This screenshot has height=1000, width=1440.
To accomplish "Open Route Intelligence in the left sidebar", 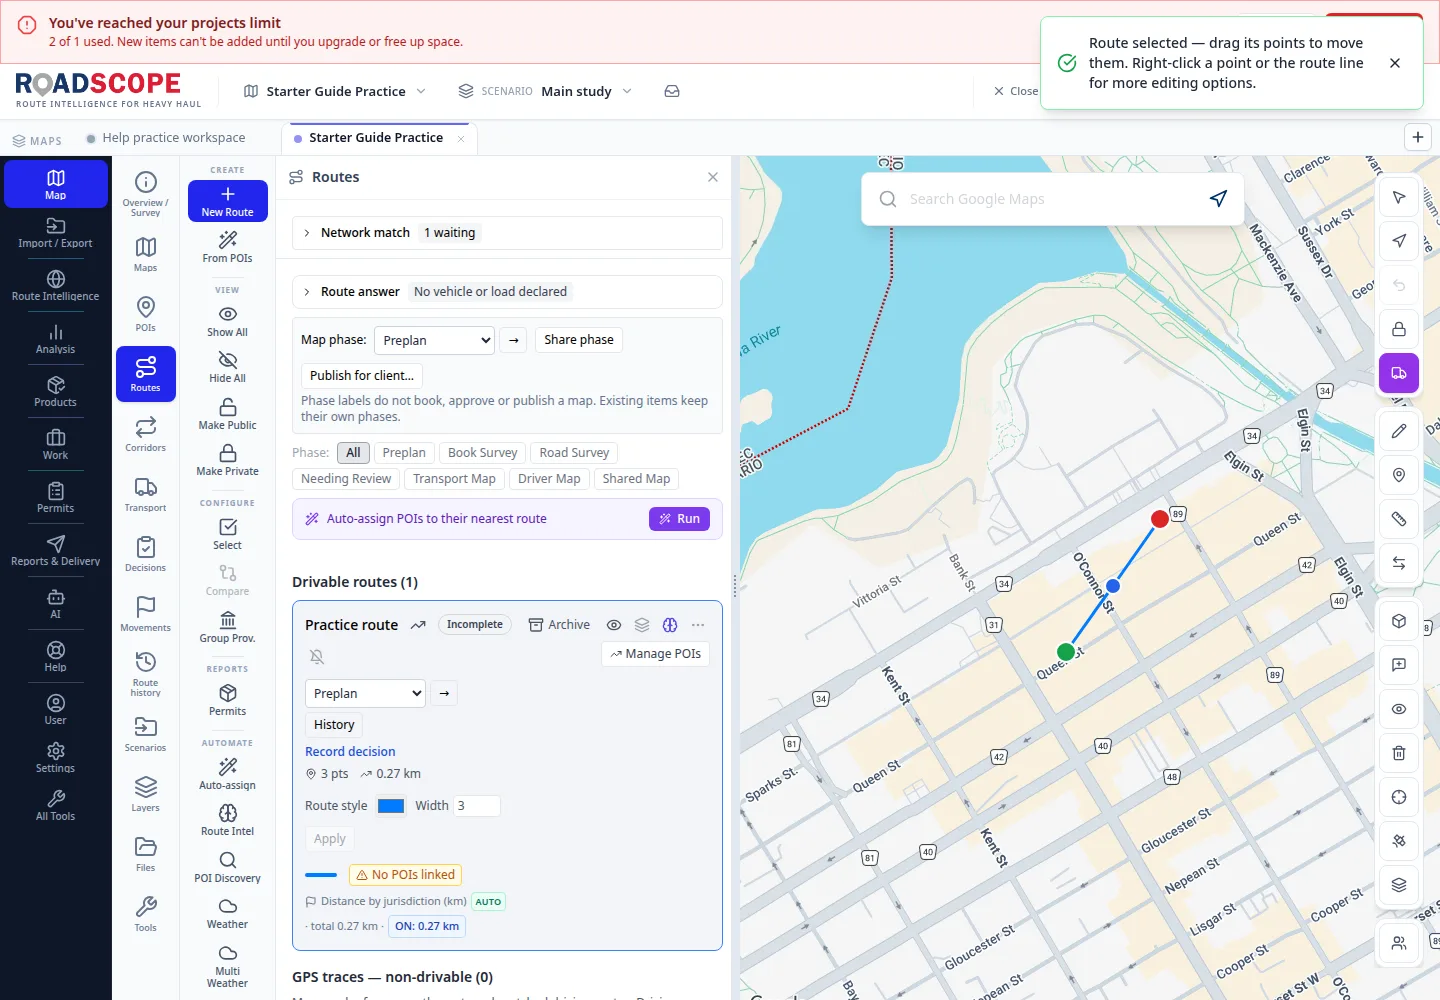I will pos(55,286).
